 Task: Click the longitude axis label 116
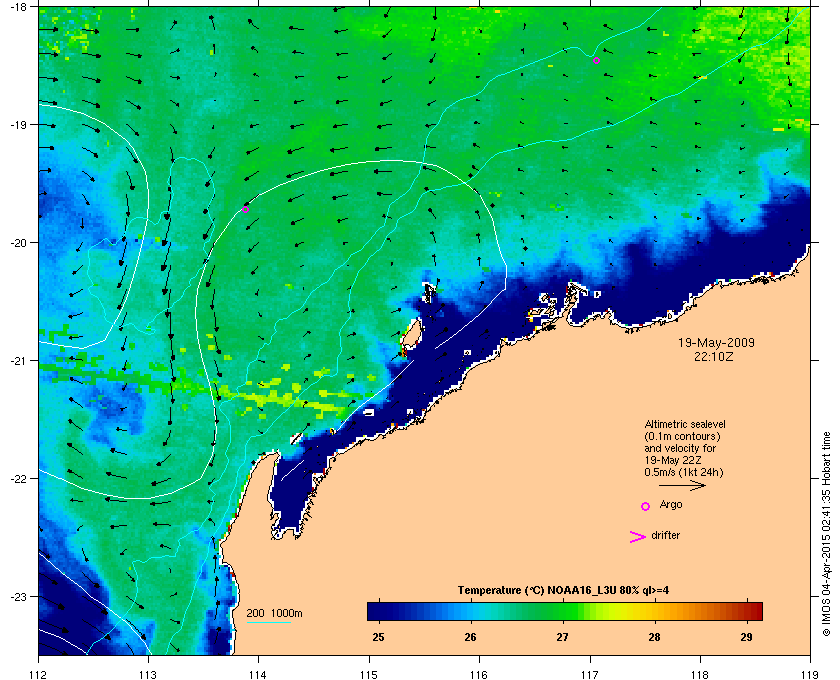[x=479, y=675]
